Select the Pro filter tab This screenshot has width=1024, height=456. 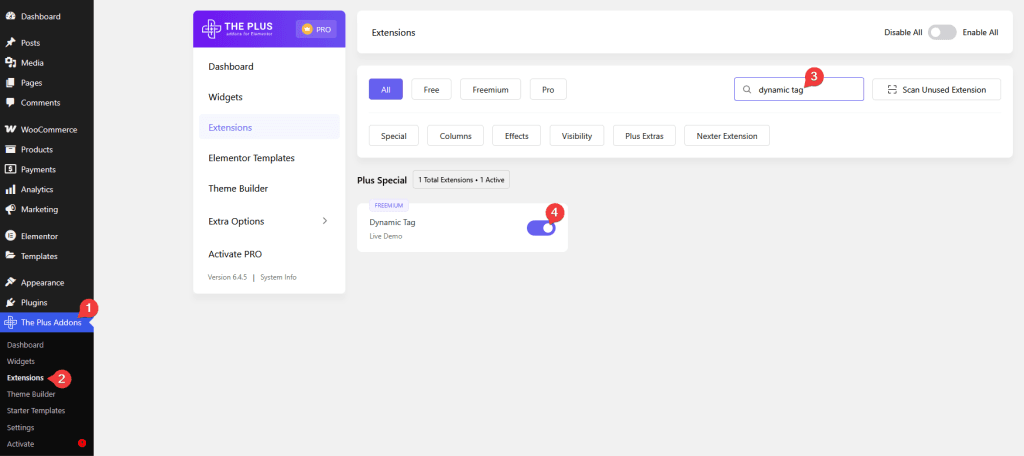pyautogui.click(x=548, y=90)
